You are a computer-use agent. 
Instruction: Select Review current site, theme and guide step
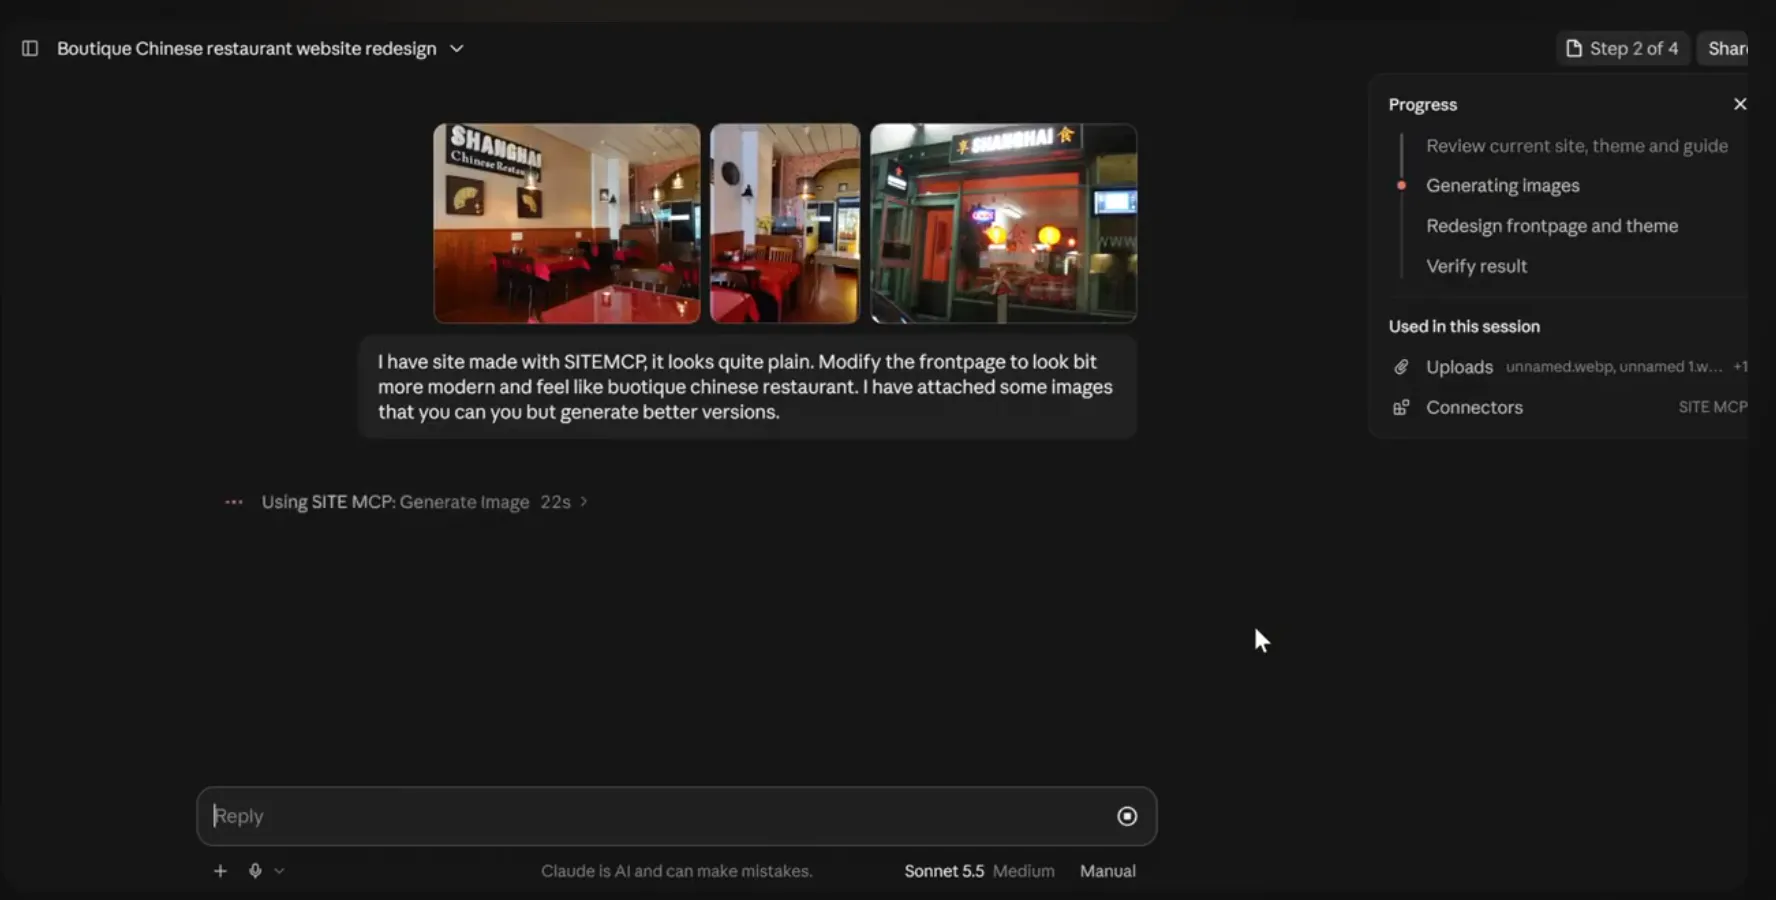(x=1576, y=146)
